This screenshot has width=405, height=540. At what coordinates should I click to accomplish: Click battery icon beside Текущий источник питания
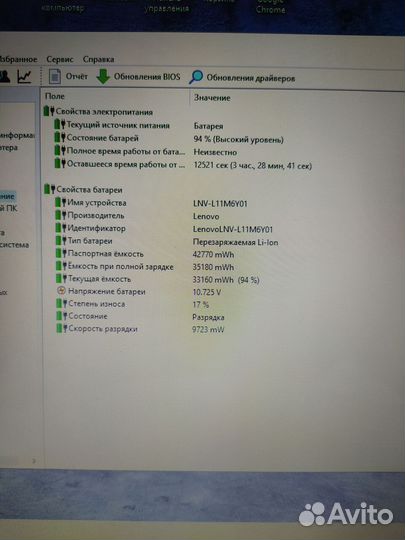(x=60, y=125)
